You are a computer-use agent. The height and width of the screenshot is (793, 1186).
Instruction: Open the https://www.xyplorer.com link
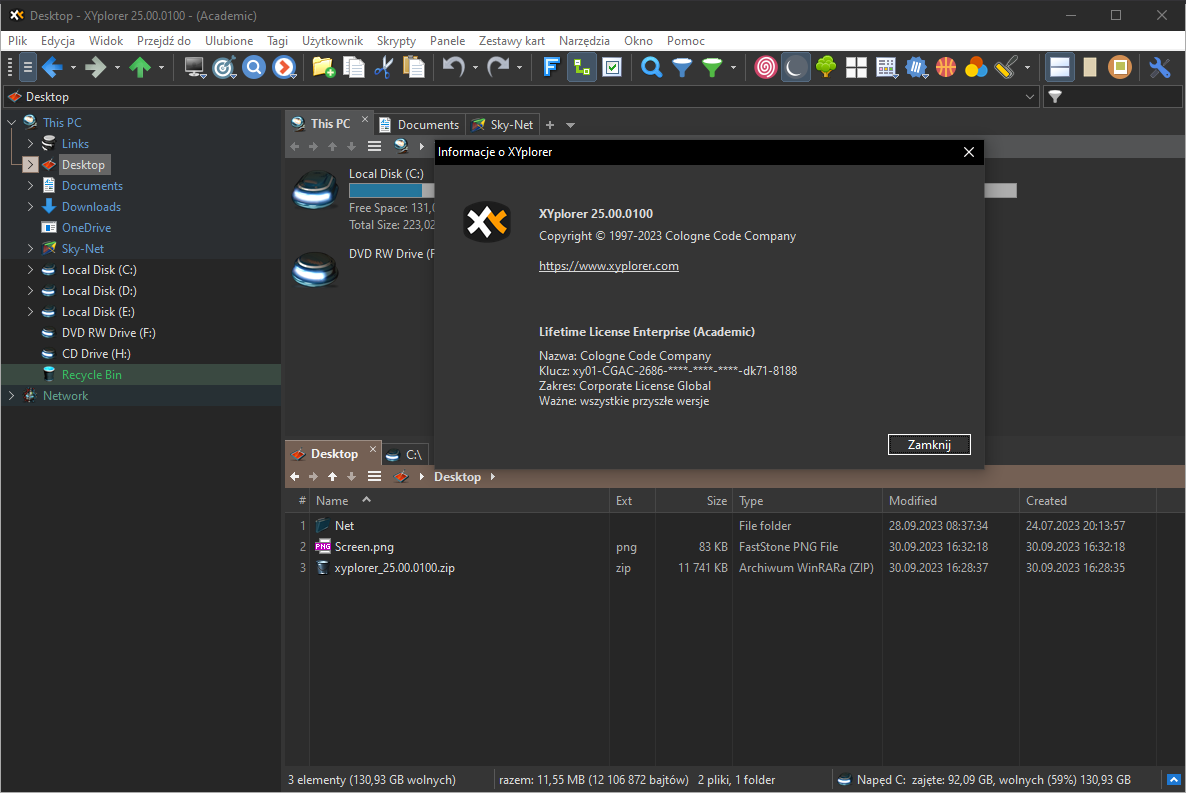(609, 266)
